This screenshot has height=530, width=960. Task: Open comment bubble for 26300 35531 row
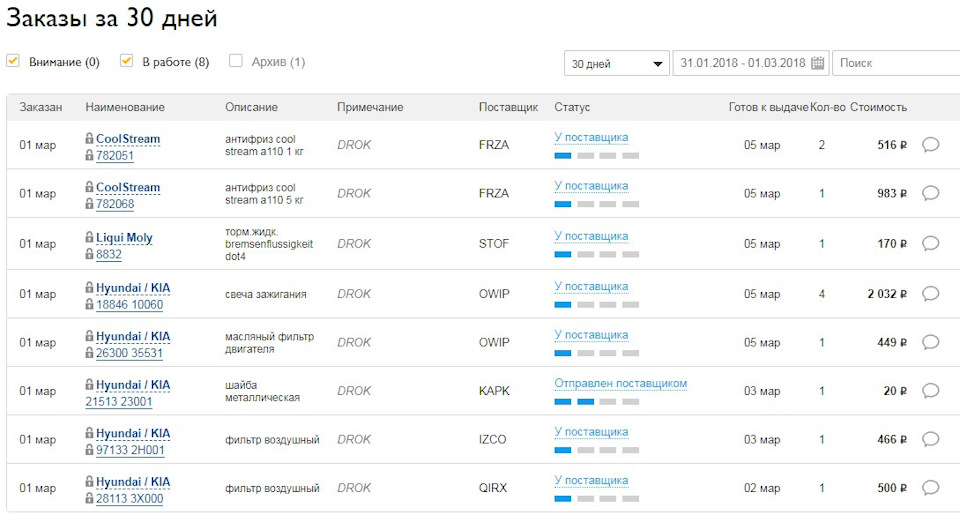click(931, 342)
